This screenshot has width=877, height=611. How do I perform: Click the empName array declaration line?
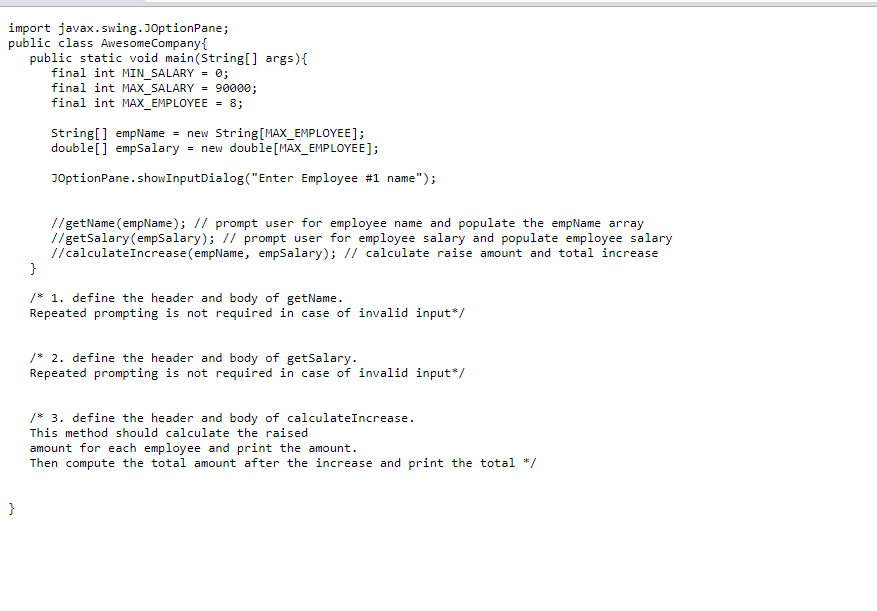(x=208, y=134)
